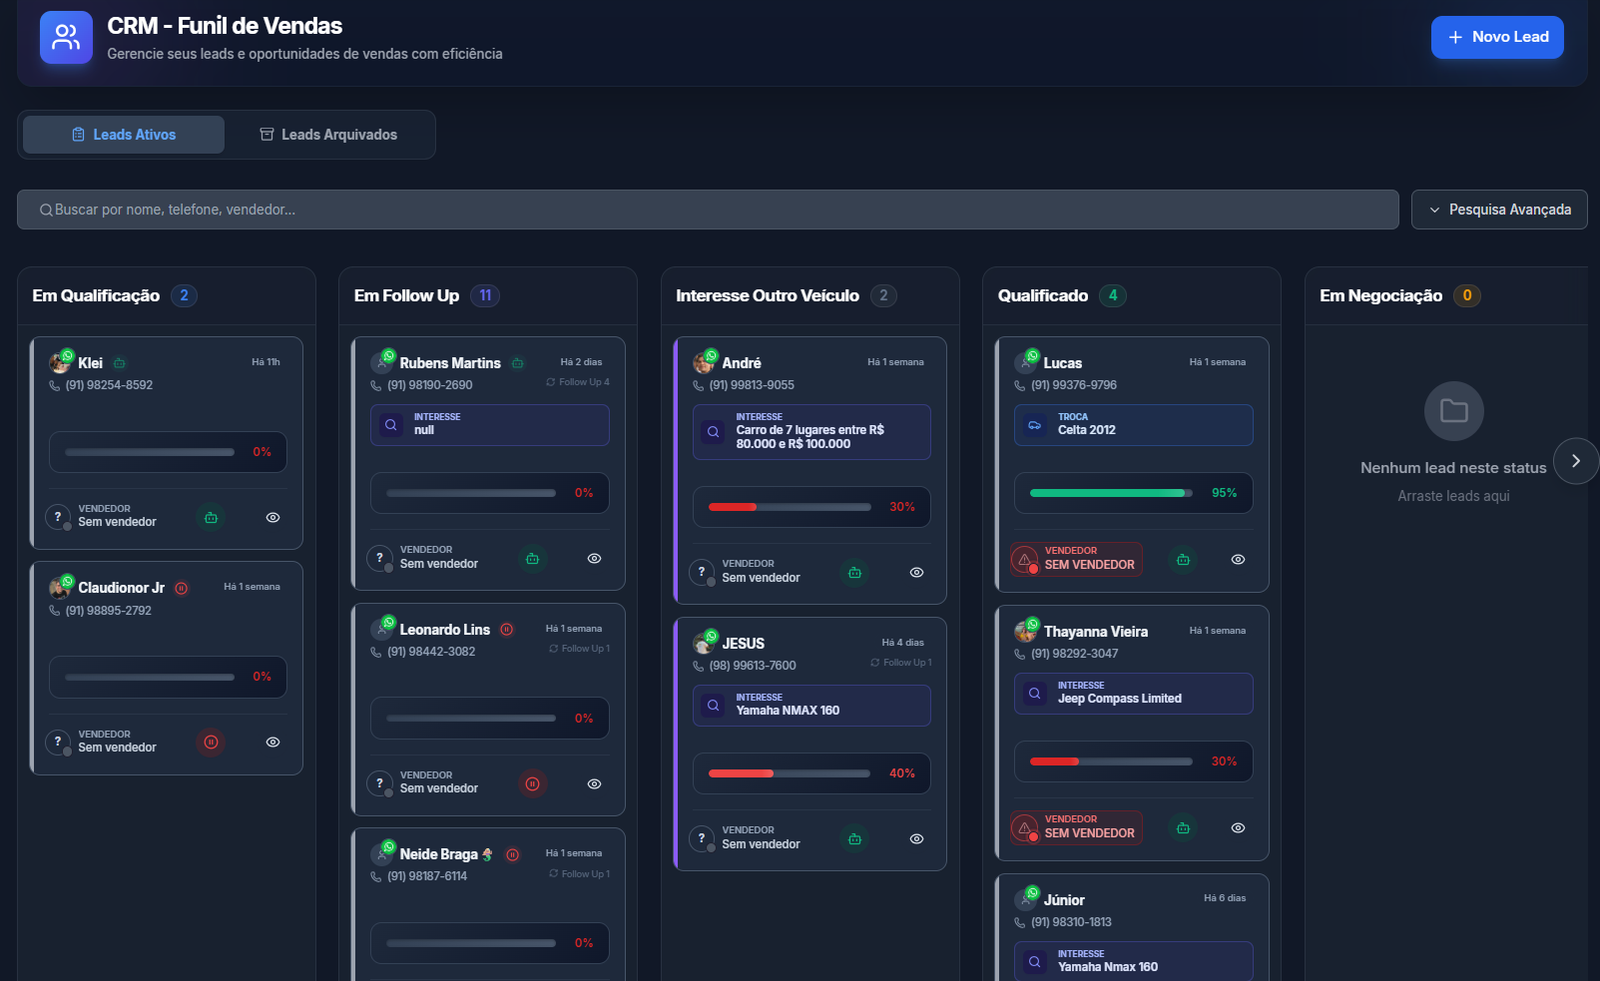
Task: Click the CRM users logo icon in header
Action: (x=66, y=37)
